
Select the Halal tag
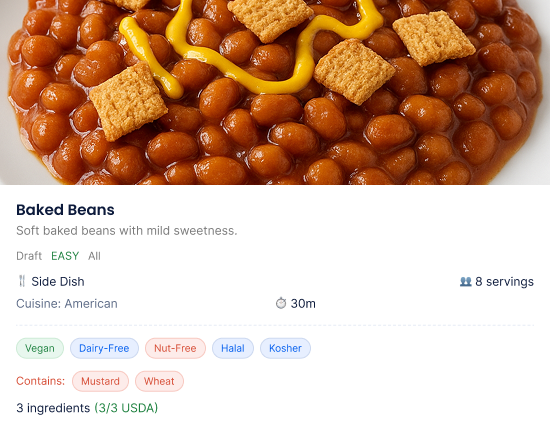coord(233,348)
